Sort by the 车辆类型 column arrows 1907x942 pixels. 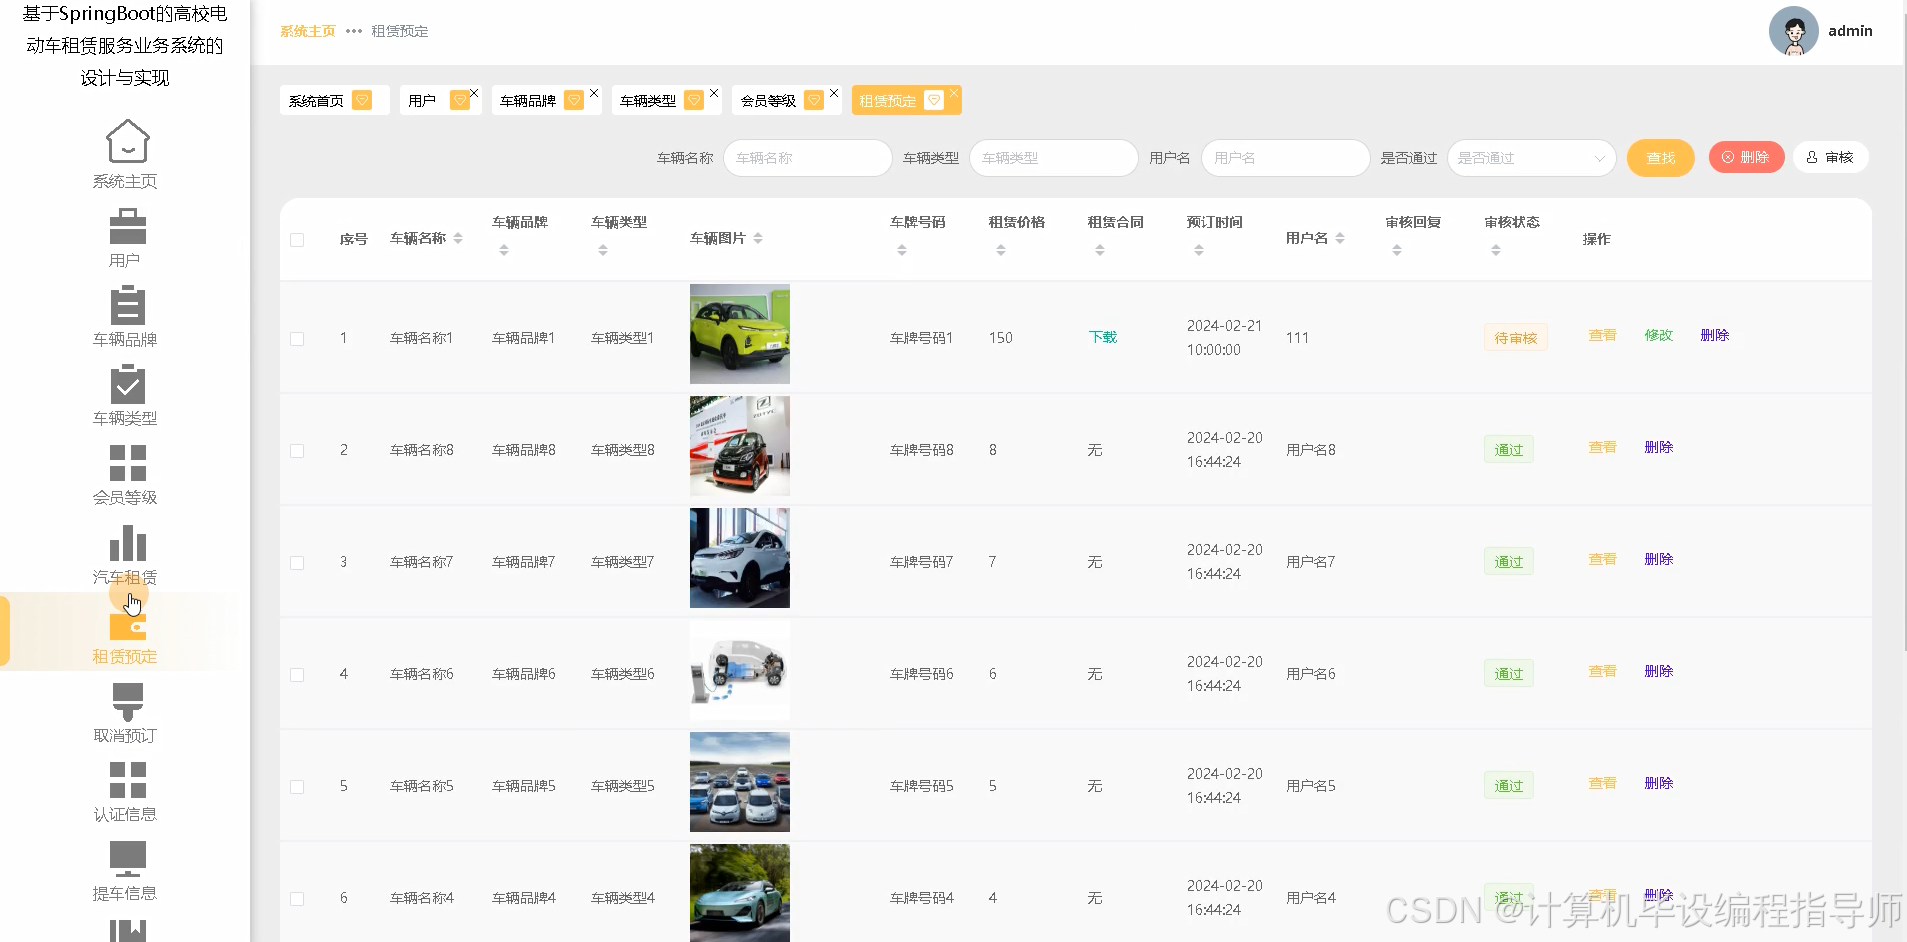pos(603,250)
